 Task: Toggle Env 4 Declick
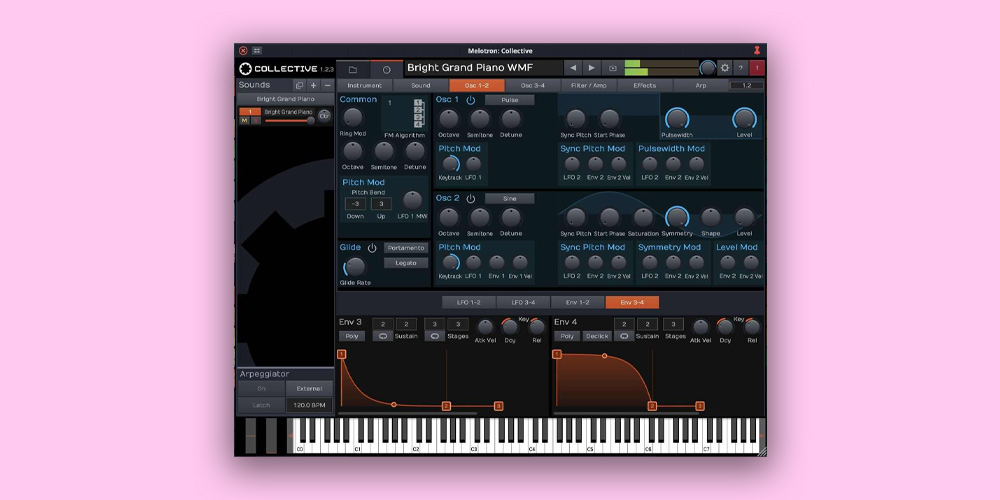click(x=597, y=335)
